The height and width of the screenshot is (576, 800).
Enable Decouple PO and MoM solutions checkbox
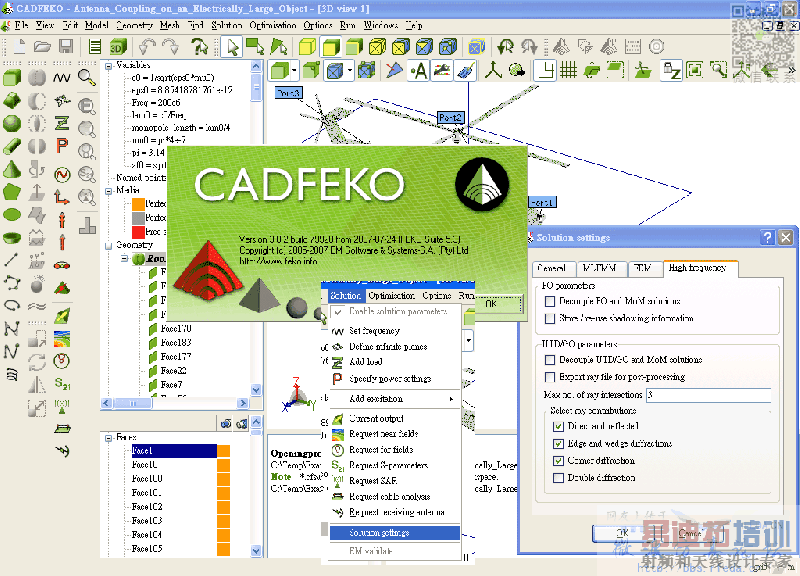(x=549, y=302)
